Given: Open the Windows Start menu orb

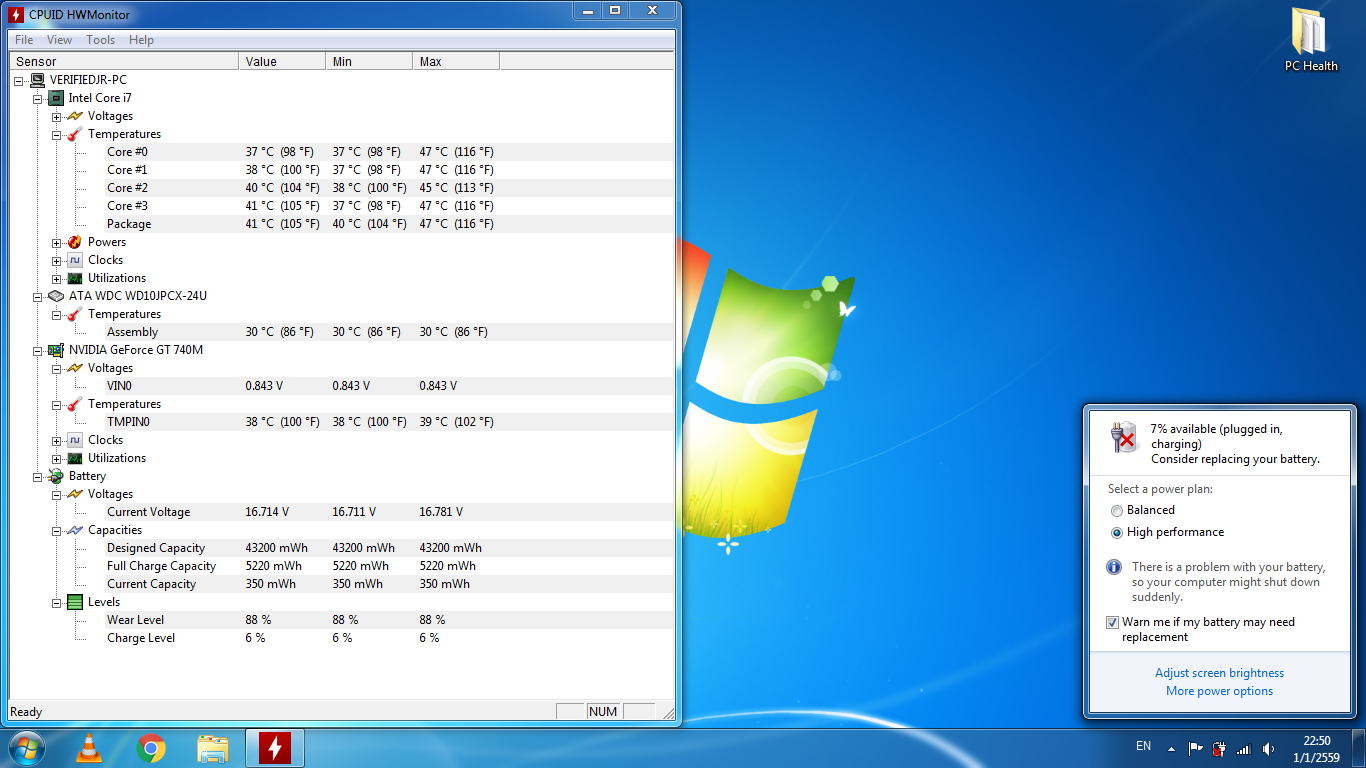Looking at the screenshot, I should pyautogui.click(x=27, y=748).
